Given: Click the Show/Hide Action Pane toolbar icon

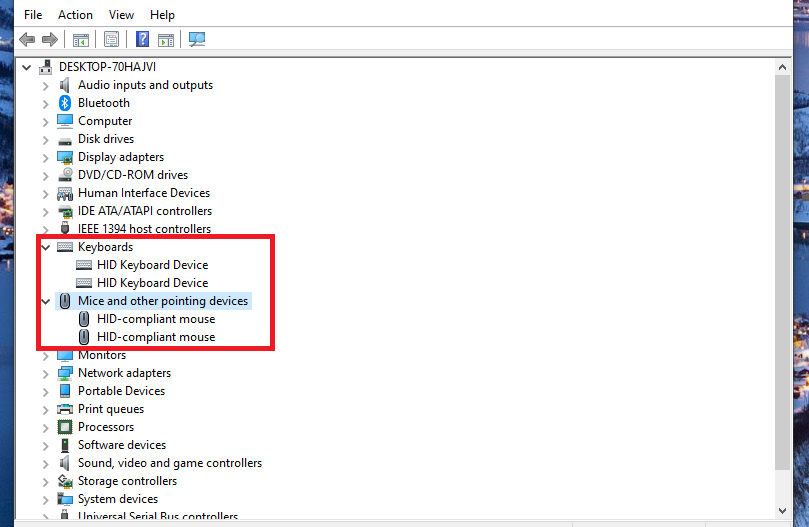Looking at the screenshot, I should coord(166,40).
